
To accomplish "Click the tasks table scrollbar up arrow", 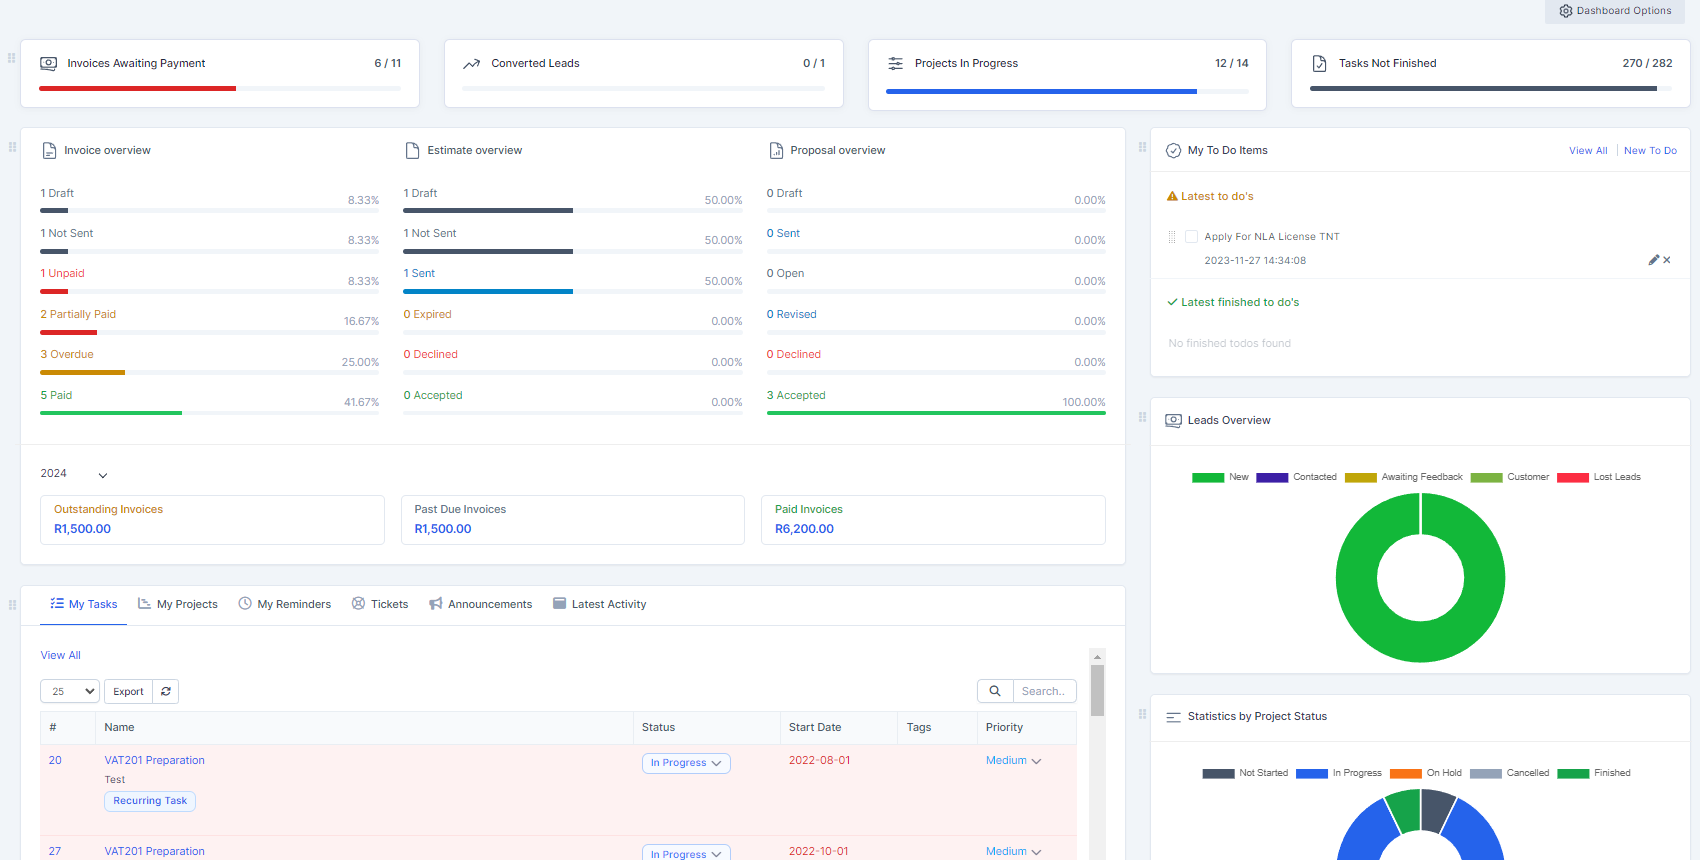I will click(1097, 657).
